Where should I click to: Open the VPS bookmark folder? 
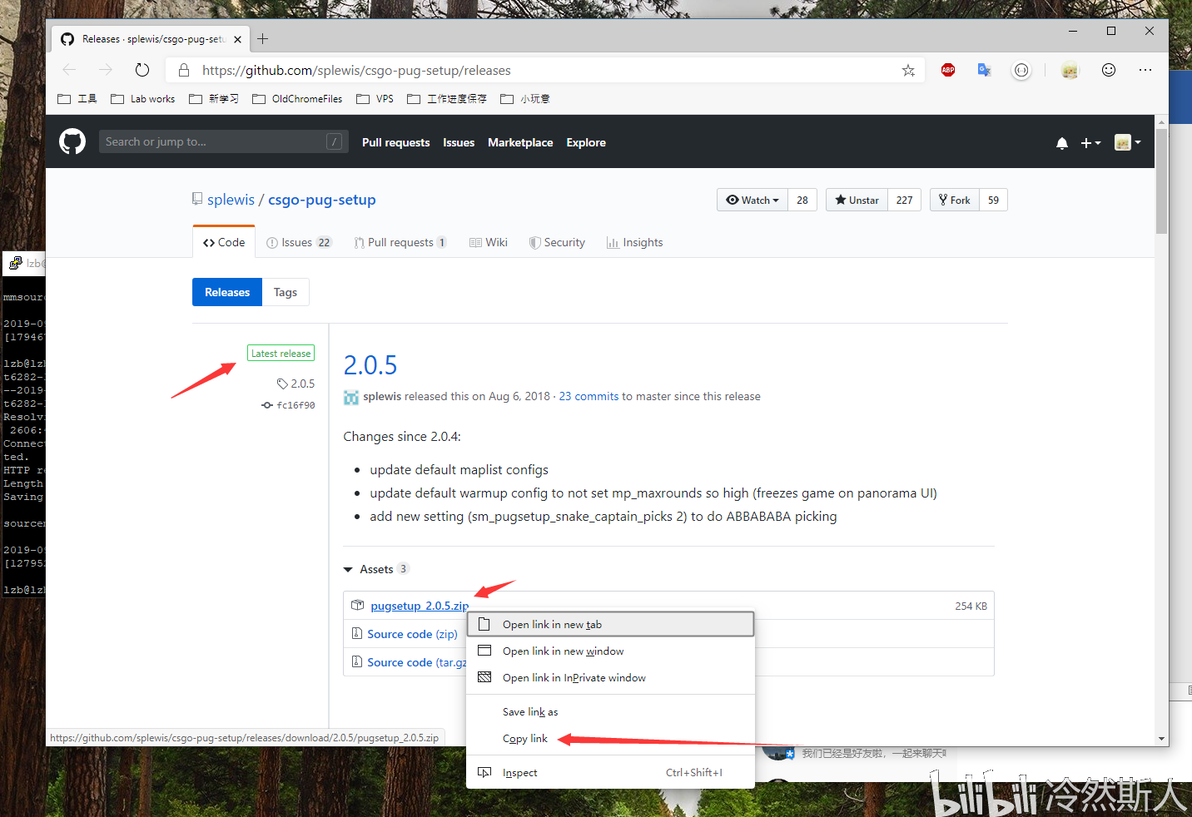(376, 99)
